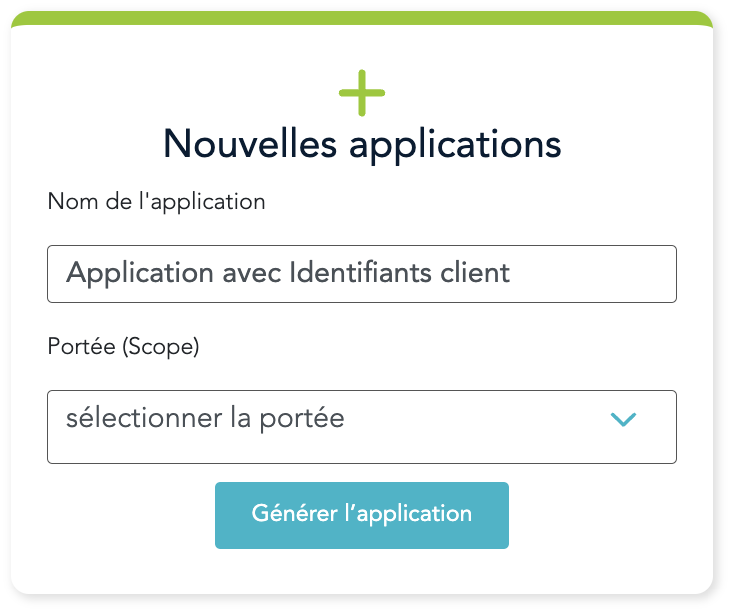Click the word 'Nouvelles' in the title
The height and width of the screenshot is (616, 732).
pyautogui.click(x=249, y=144)
